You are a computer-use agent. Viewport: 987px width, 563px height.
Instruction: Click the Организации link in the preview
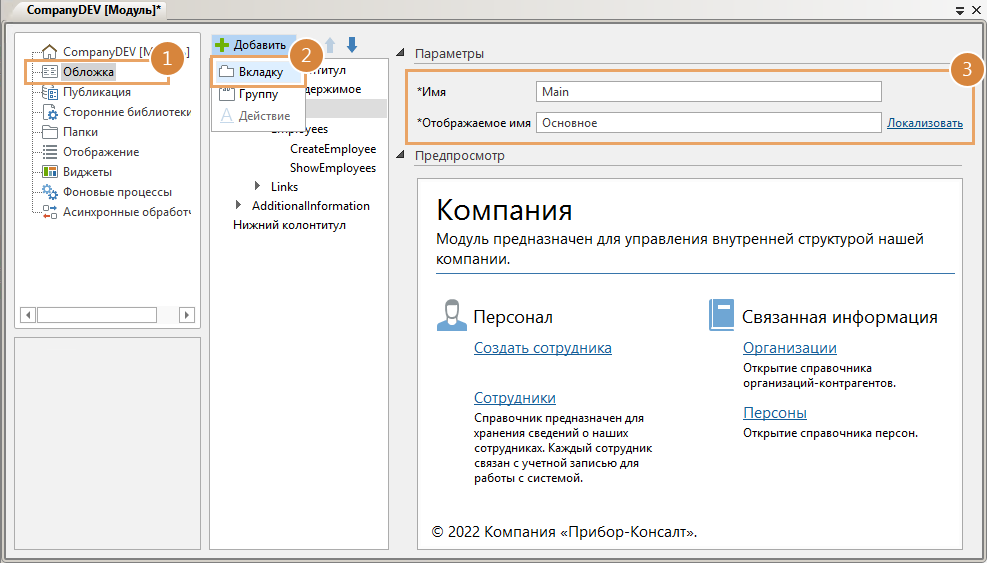pyautogui.click(x=789, y=348)
